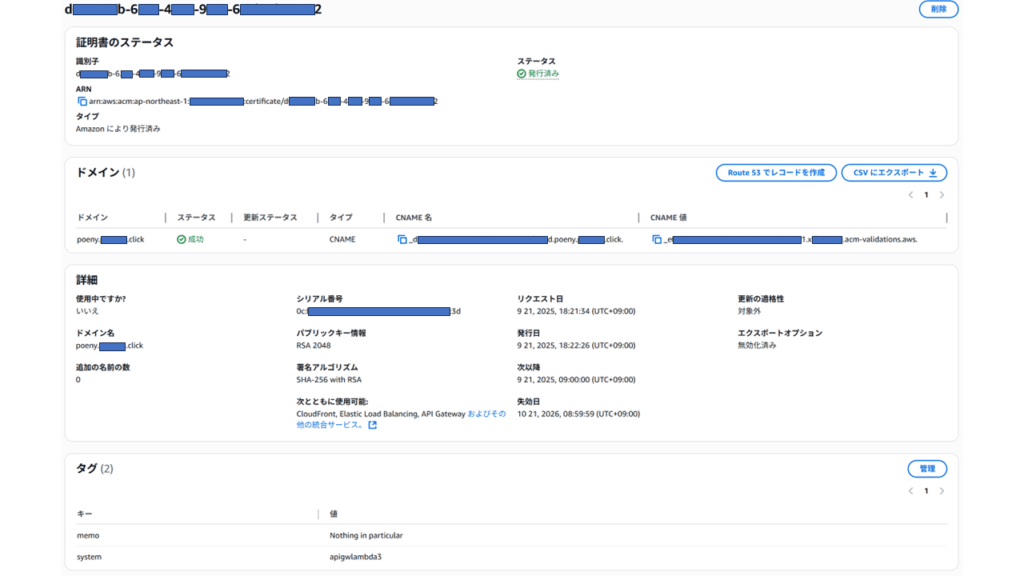The width and height of the screenshot is (1024, 576).
Task: Open tag management with 管理 button
Action: pyautogui.click(x=927, y=469)
